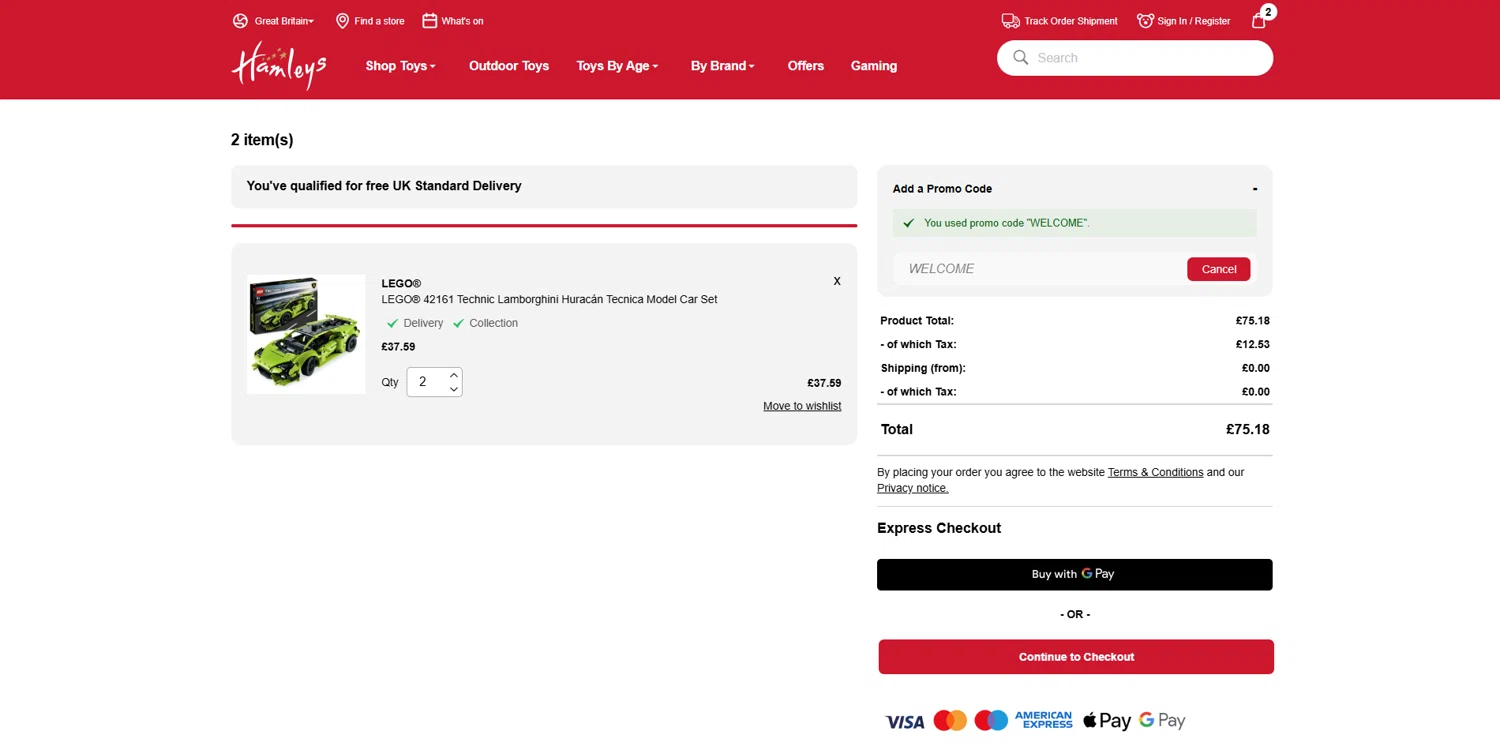Image resolution: width=1500 pixels, height=746 pixels.
Task: Decrease quantity with the down arrow
Action: [453, 389]
